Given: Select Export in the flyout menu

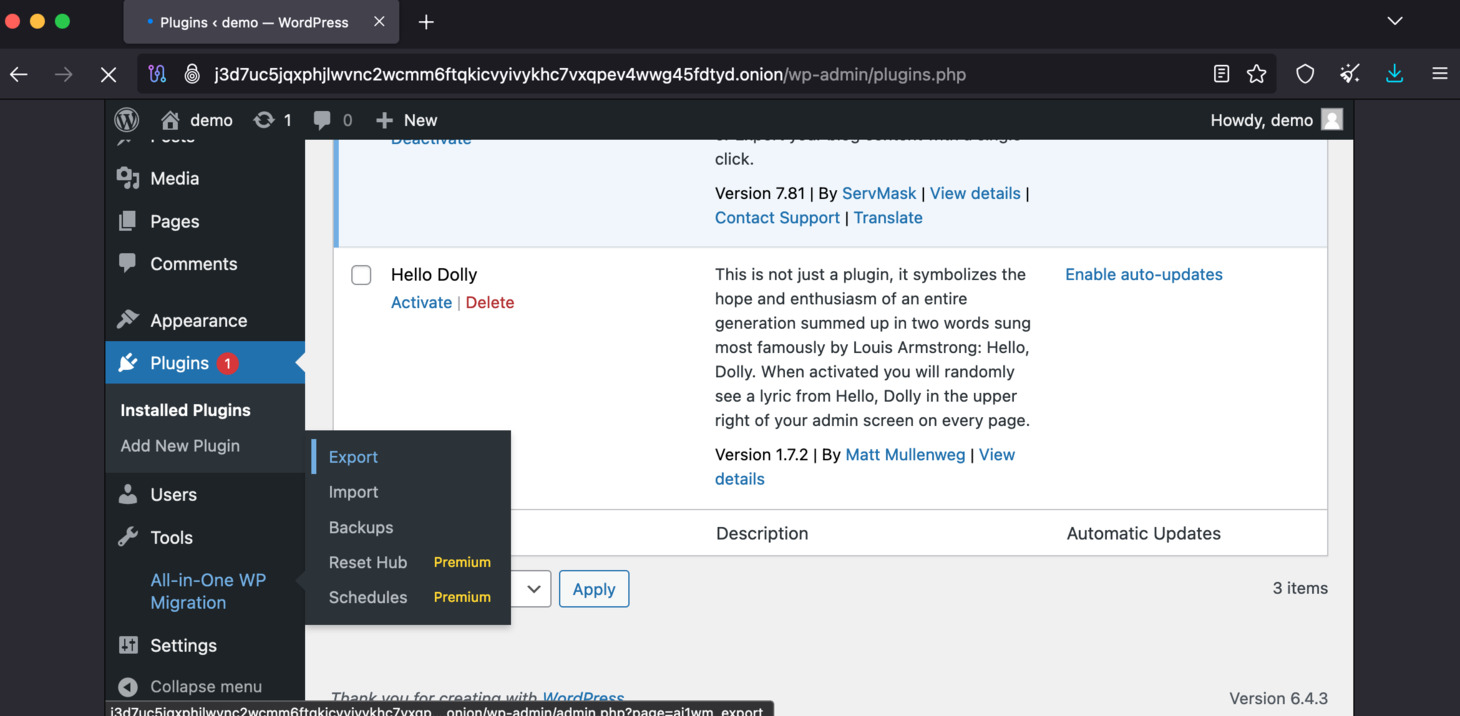Looking at the screenshot, I should [x=353, y=457].
